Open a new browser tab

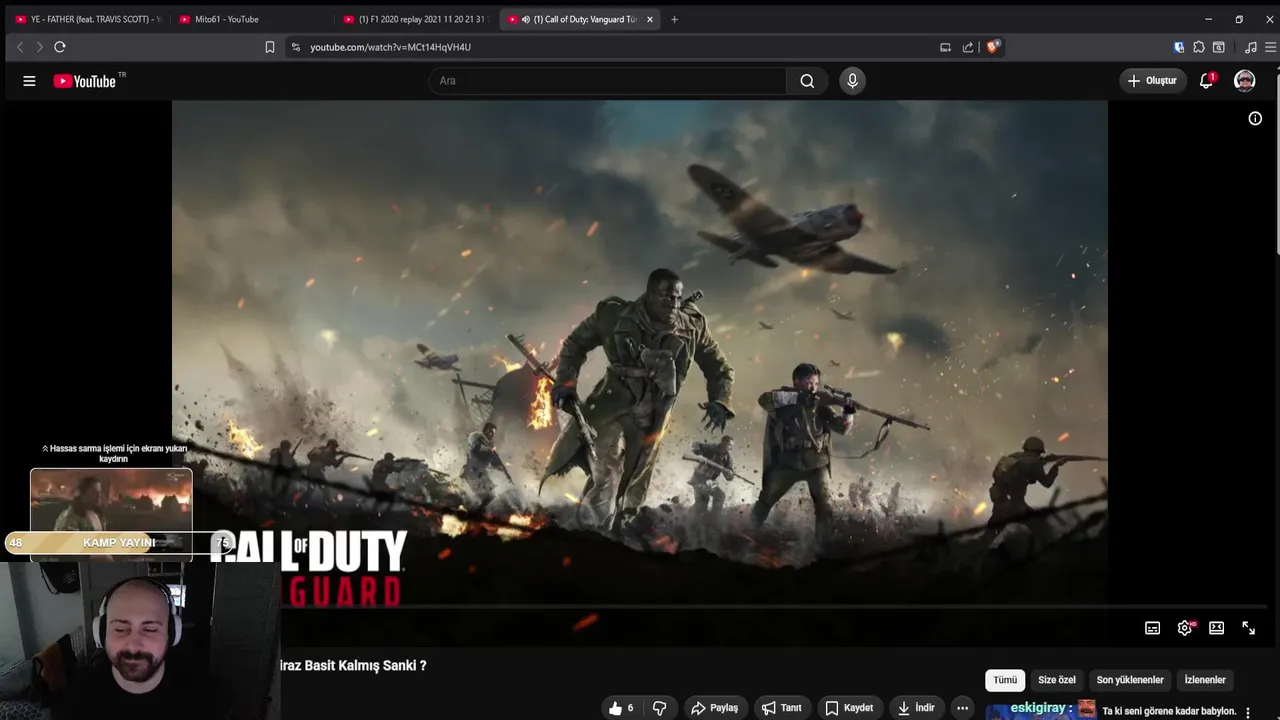pyautogui.click(x=674, y=19)
